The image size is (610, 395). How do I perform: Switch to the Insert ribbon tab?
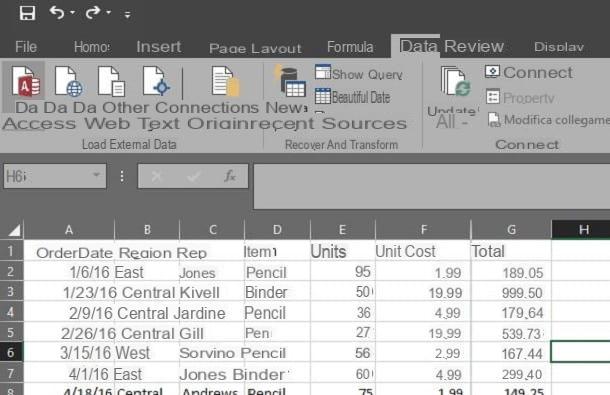tap(158, 47)
